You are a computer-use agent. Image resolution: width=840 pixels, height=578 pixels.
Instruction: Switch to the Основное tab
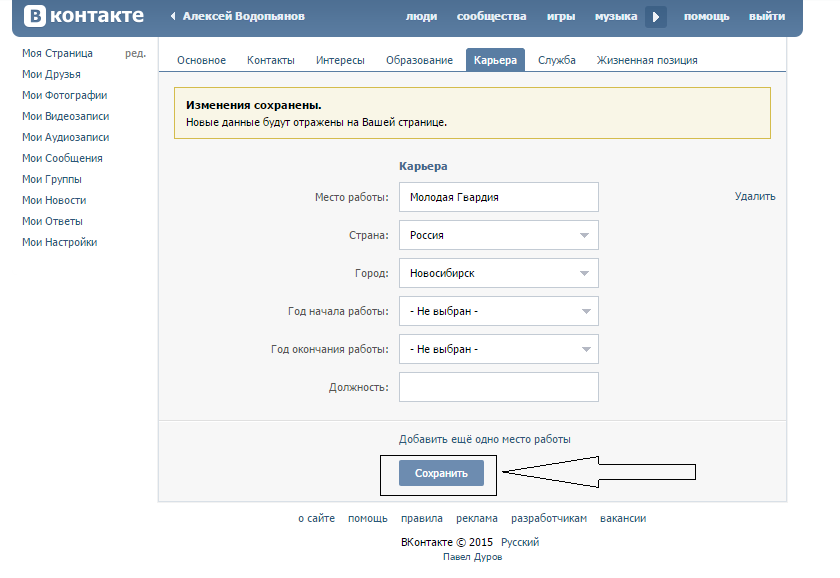tap(201, 60)
